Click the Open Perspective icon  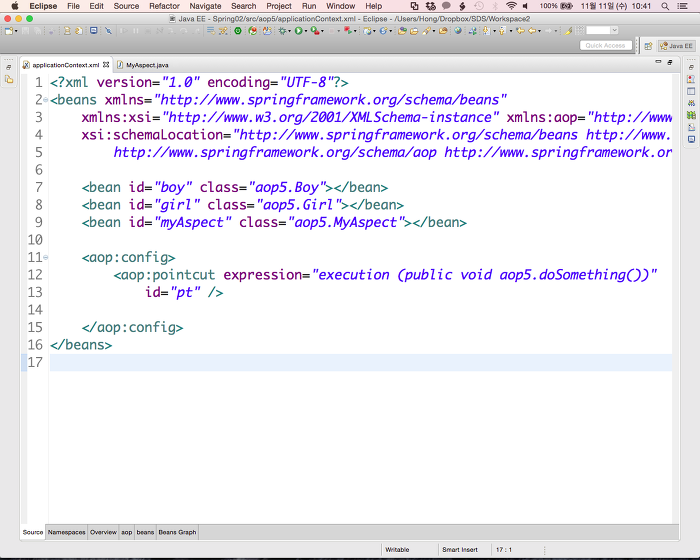click(649, 46)
